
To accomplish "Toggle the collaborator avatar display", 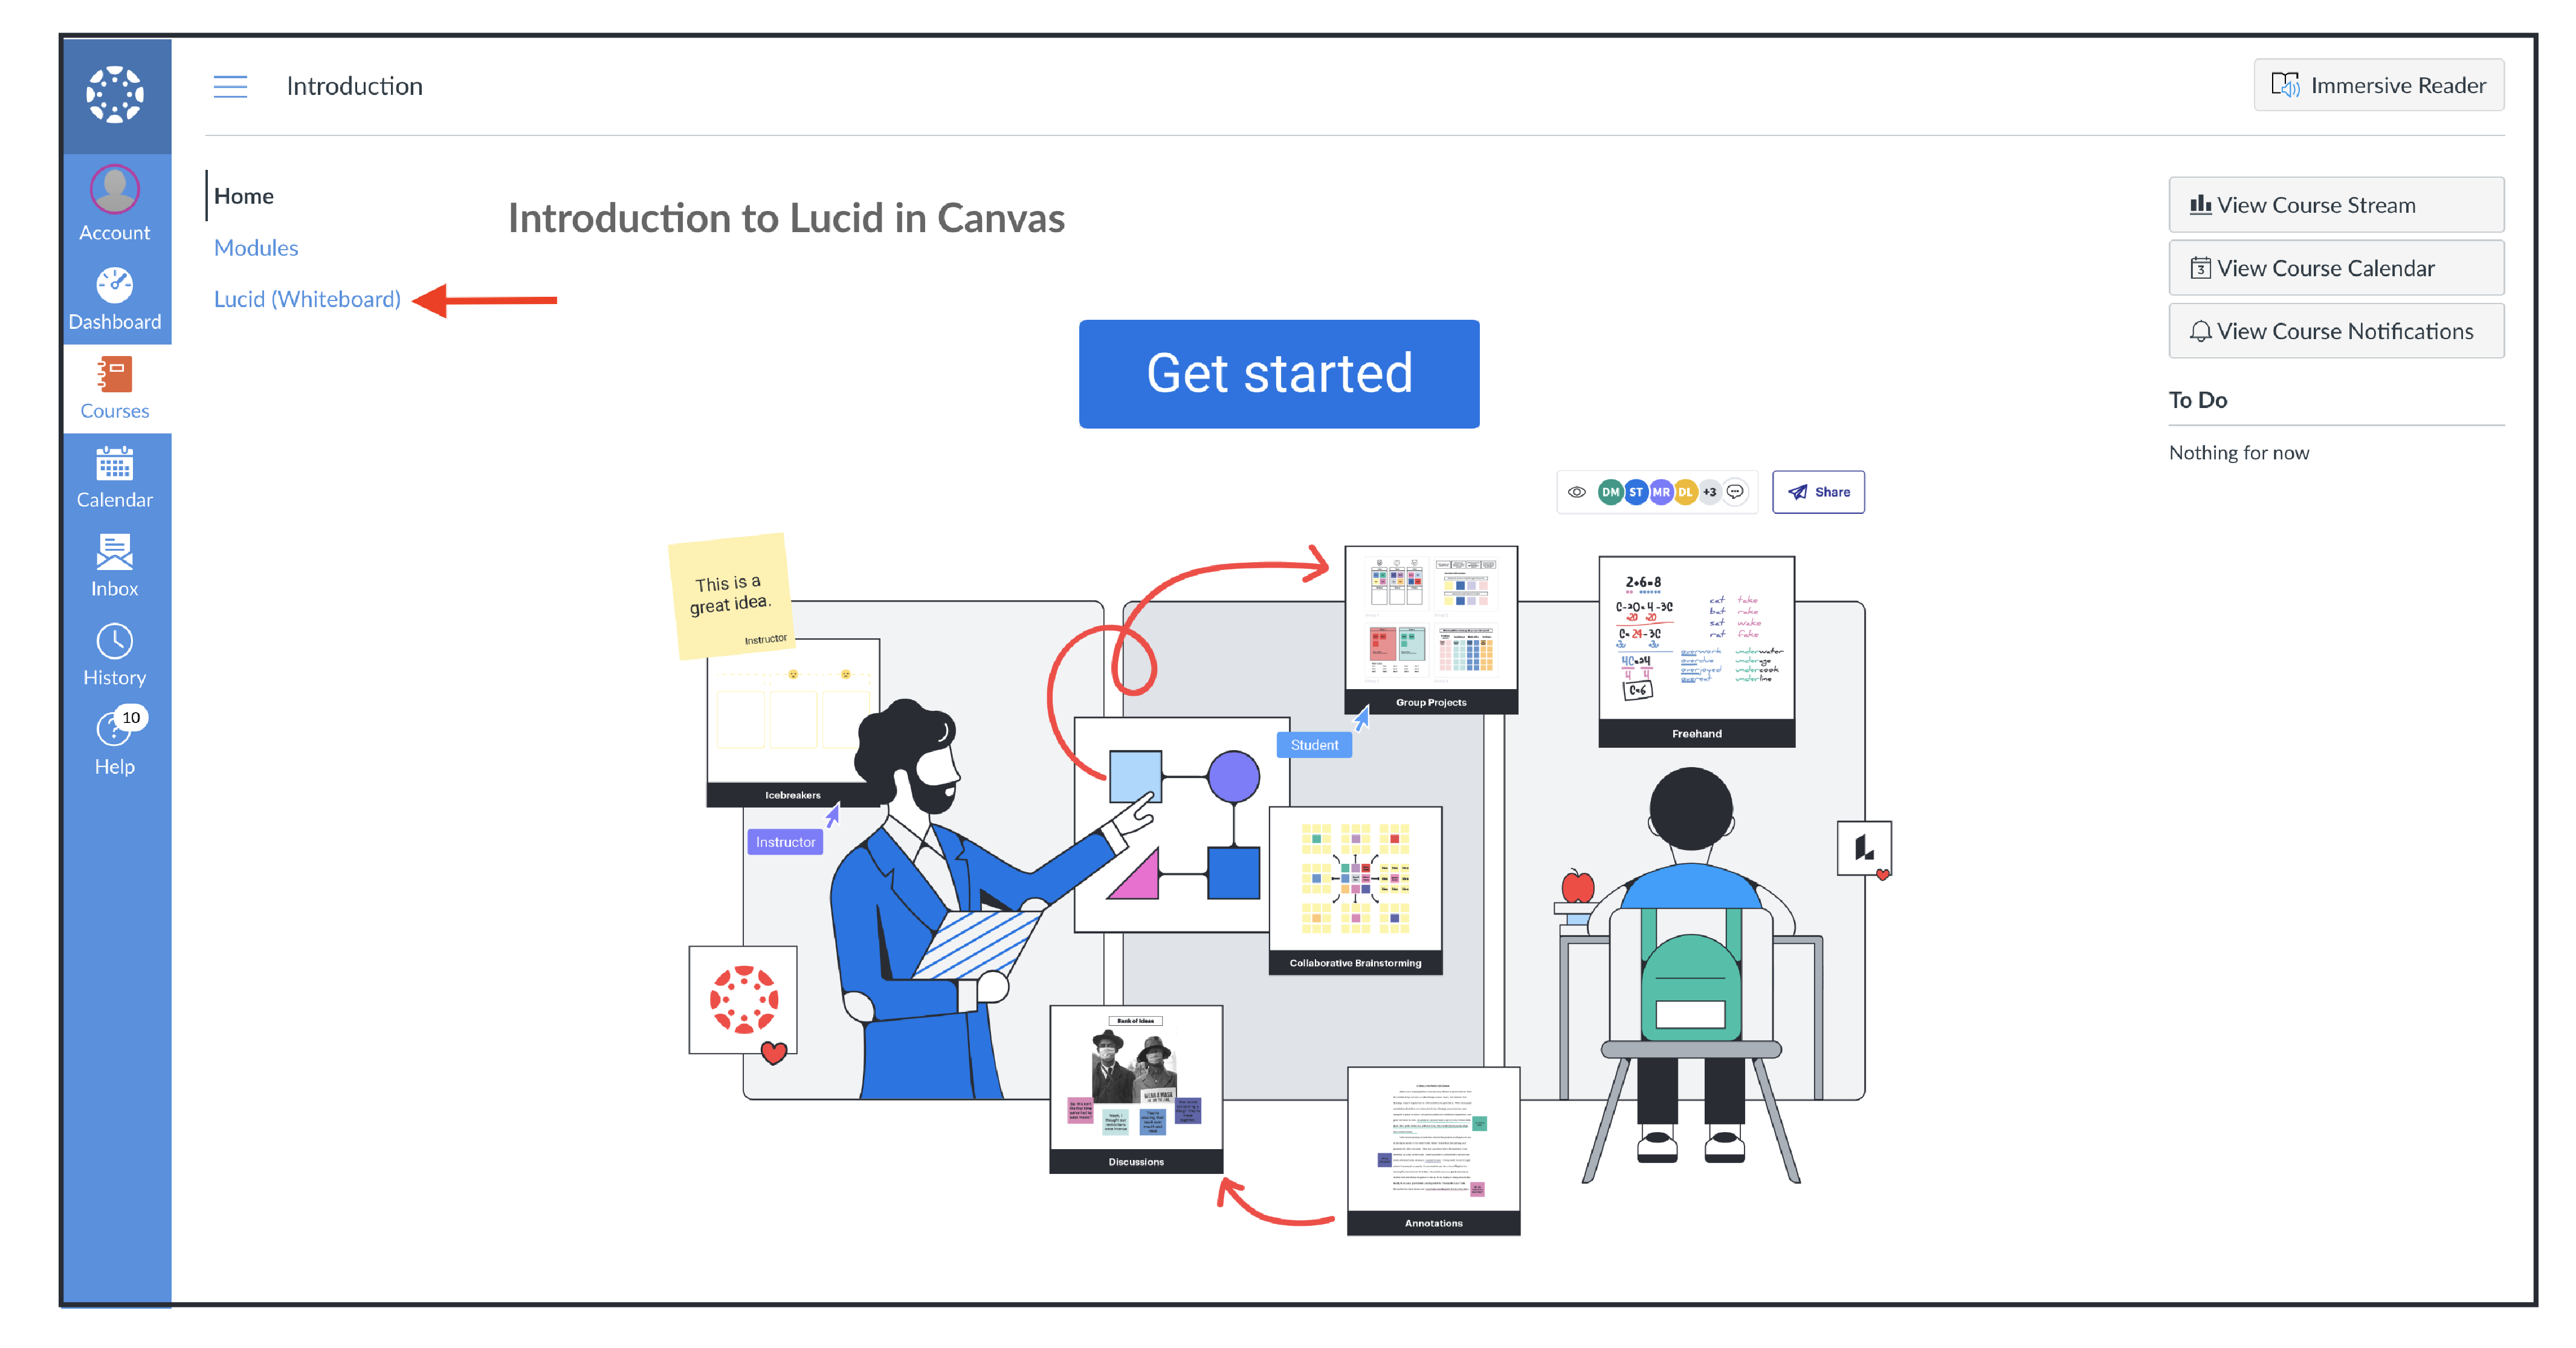I will (1576, 493).
